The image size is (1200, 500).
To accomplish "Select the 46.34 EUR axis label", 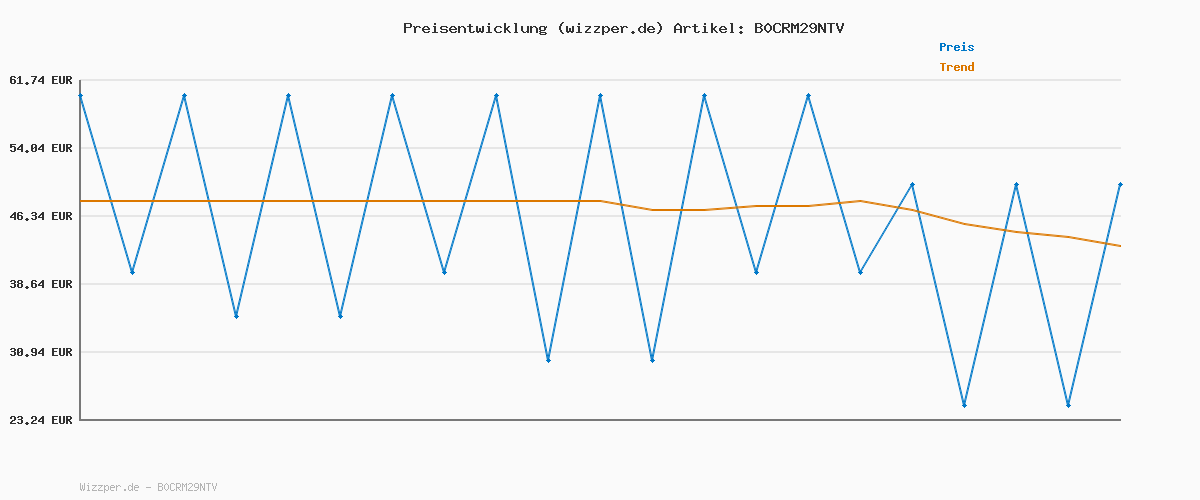I will coord(41,216).
